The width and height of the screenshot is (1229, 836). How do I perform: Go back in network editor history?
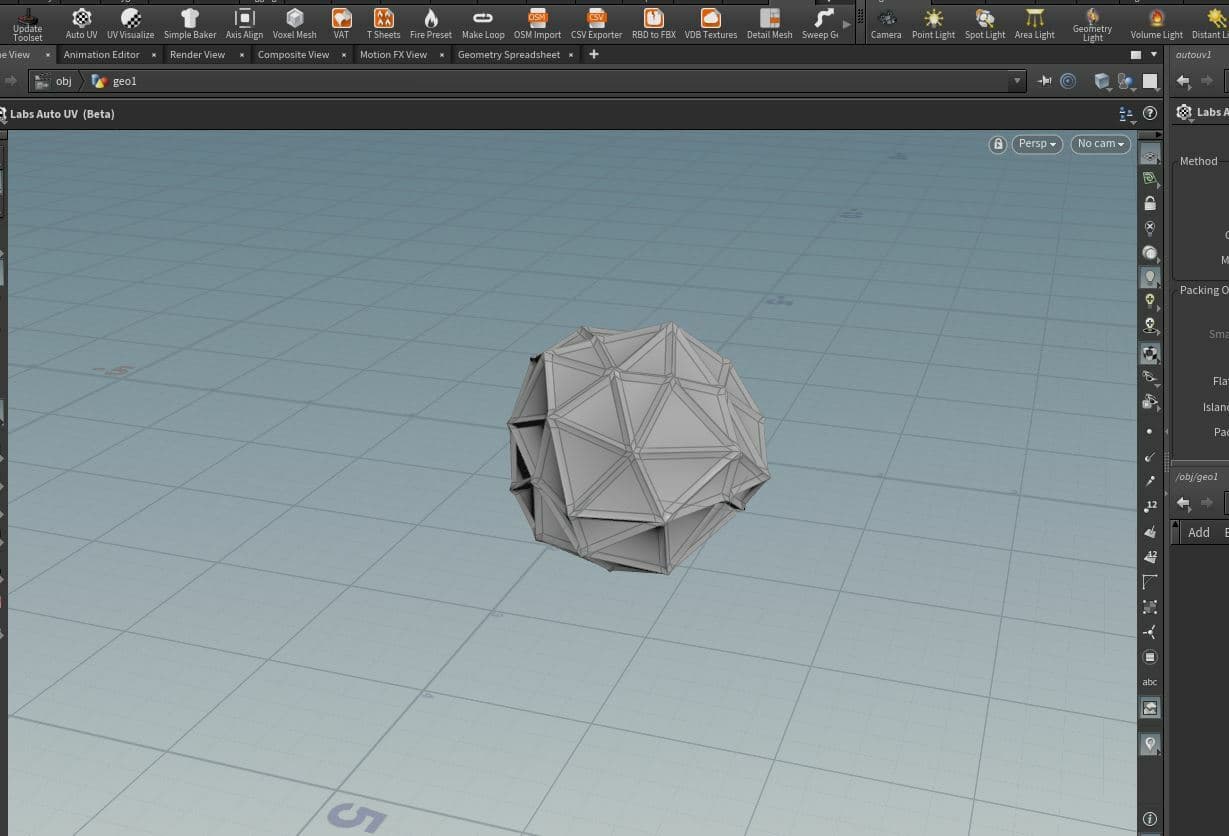coord(1183,503)
